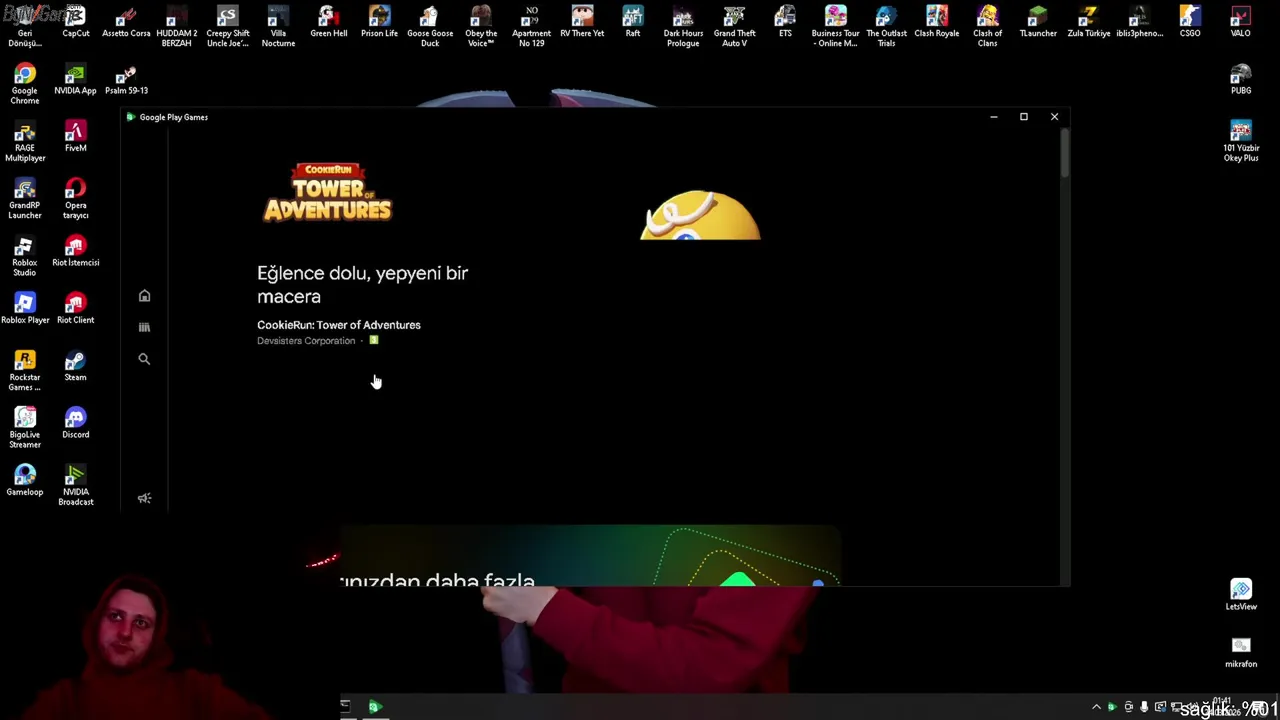Image resolution: width=1280 pixels, height=720 pixels.
Task: Launch Goose Goose Duck desktop icon
Action: (x=430, y=27)
